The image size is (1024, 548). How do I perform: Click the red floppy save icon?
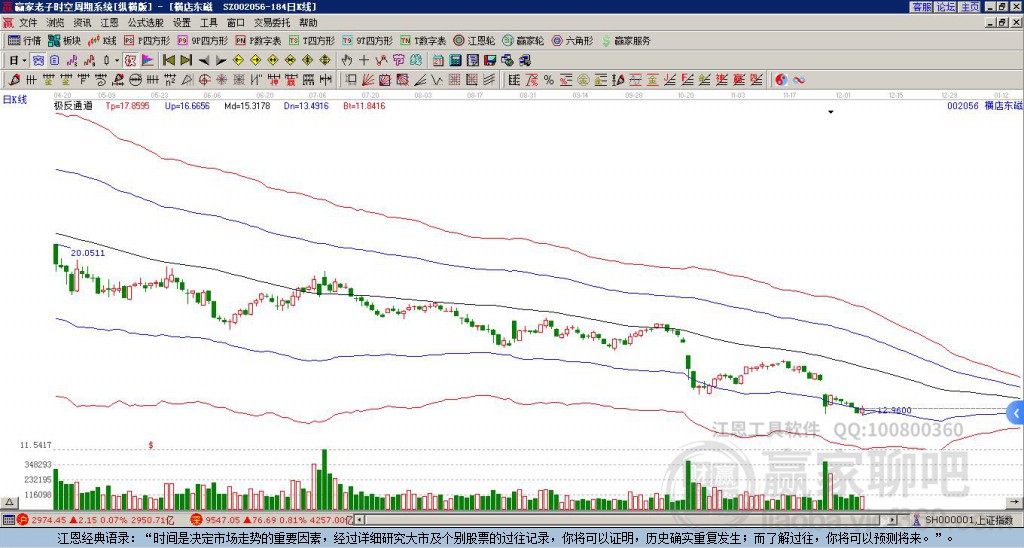[490, 61]
